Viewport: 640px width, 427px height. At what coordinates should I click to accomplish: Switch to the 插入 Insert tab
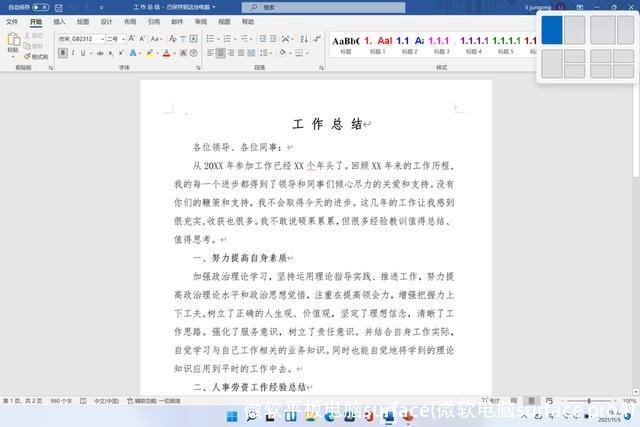click(x=59, y=22)
